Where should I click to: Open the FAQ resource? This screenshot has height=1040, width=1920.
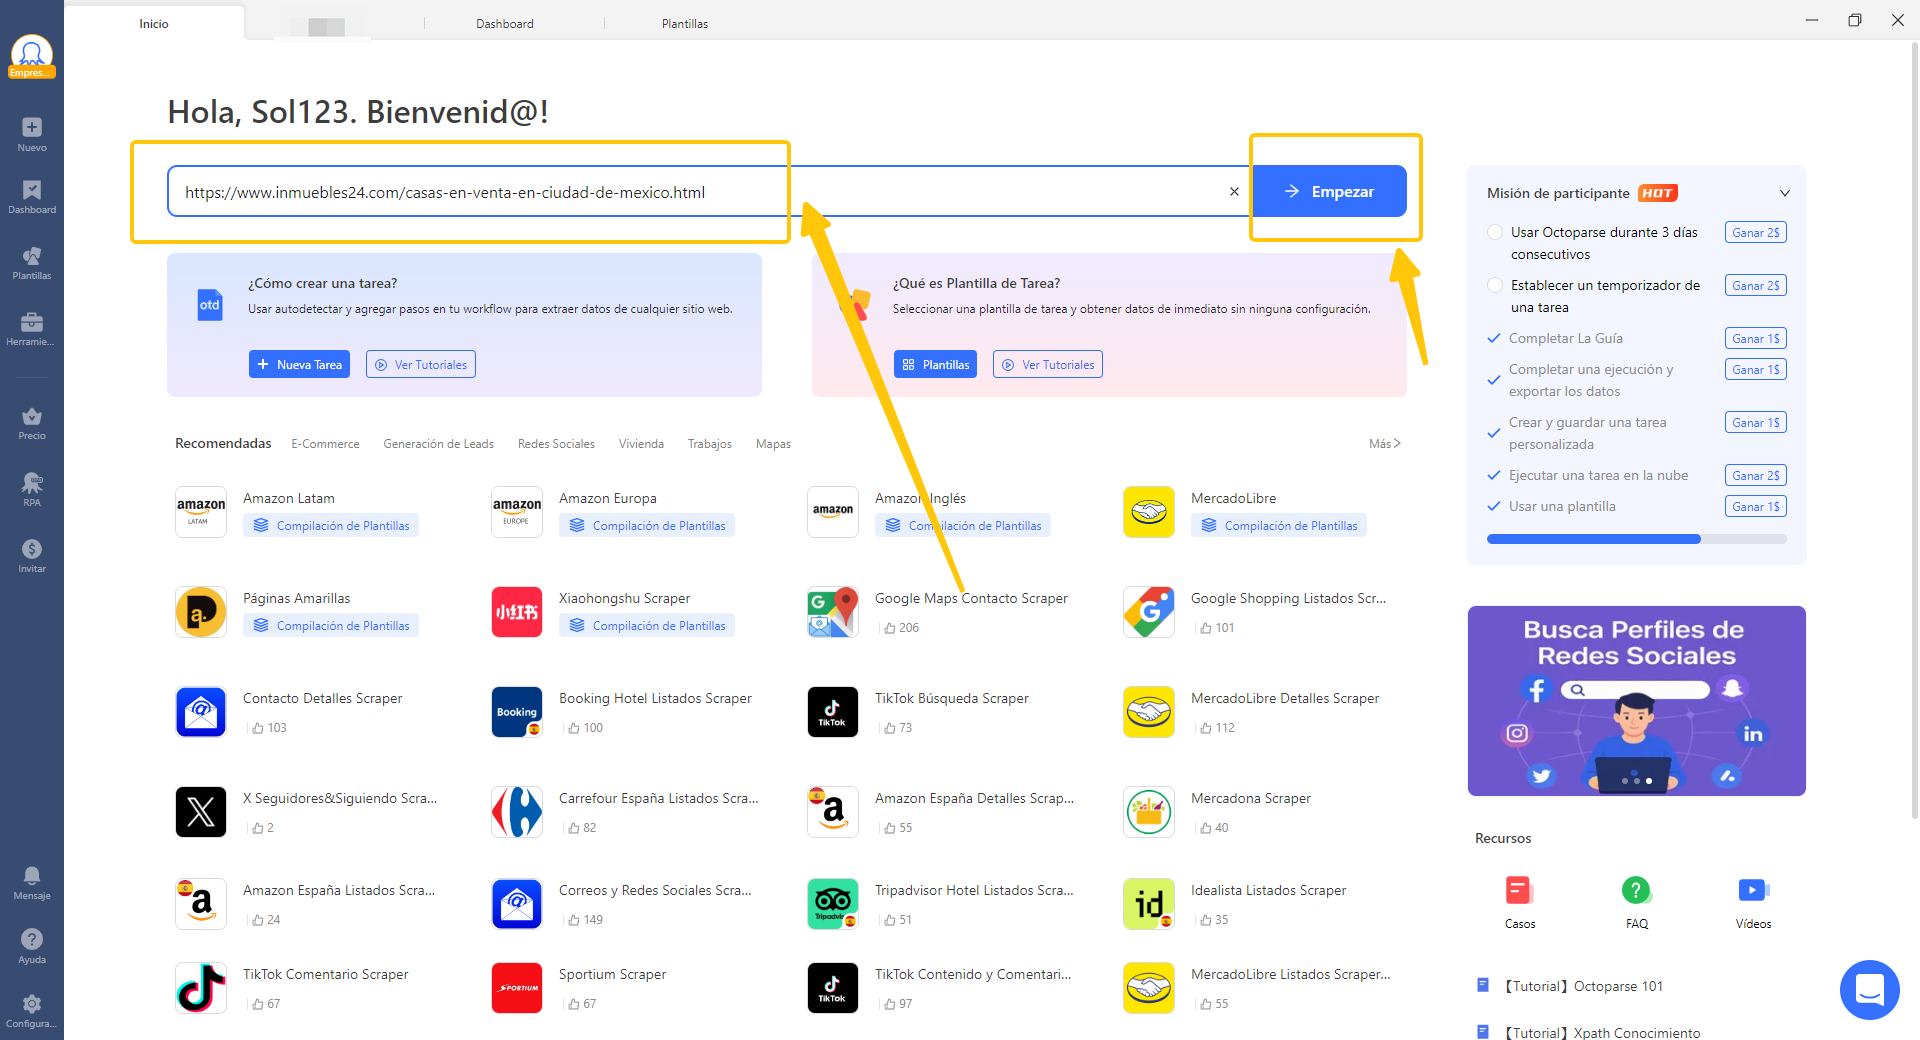pyautogui.click(x=1636, y=889)
